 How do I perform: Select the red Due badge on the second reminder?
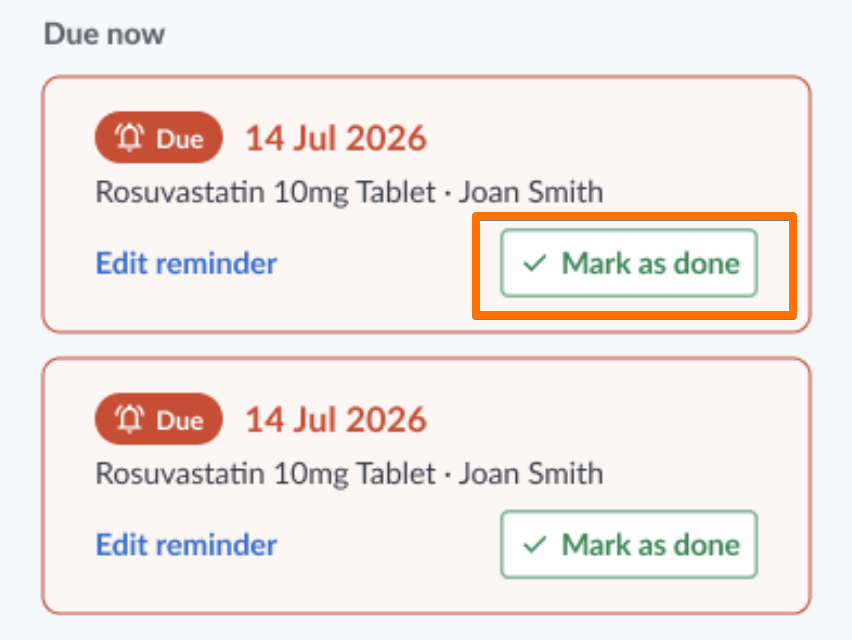(x=159, y=419)
